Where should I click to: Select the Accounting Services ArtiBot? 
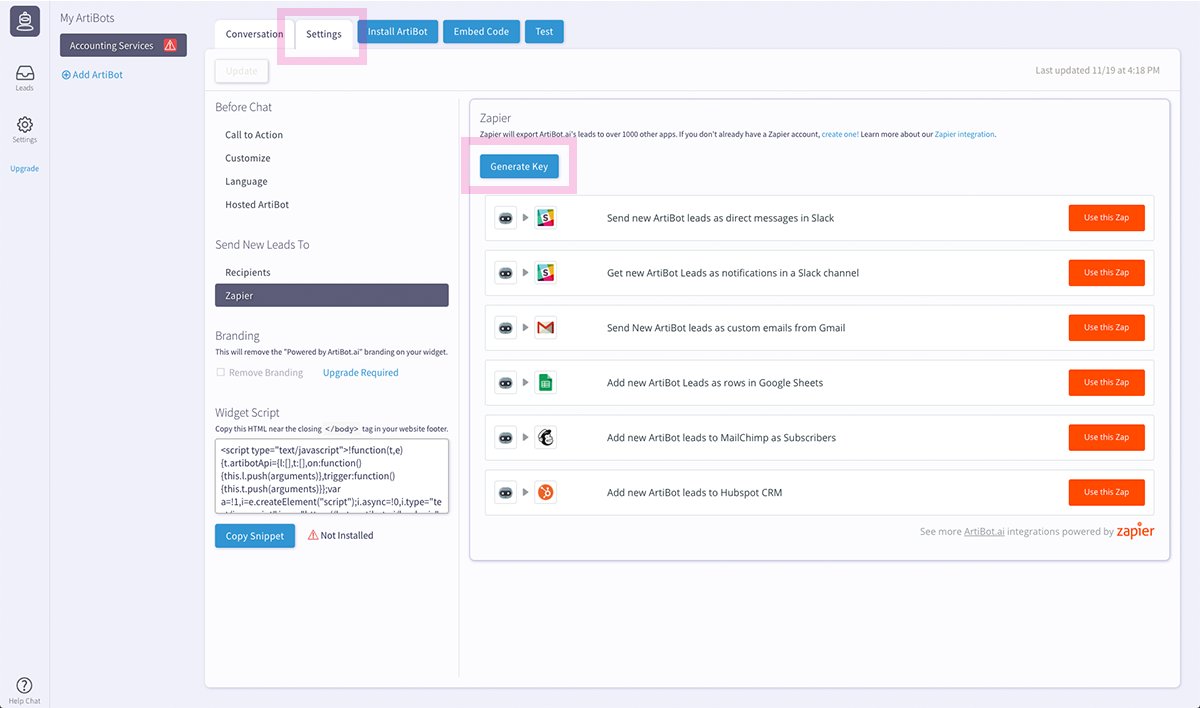tap(123, 45)
